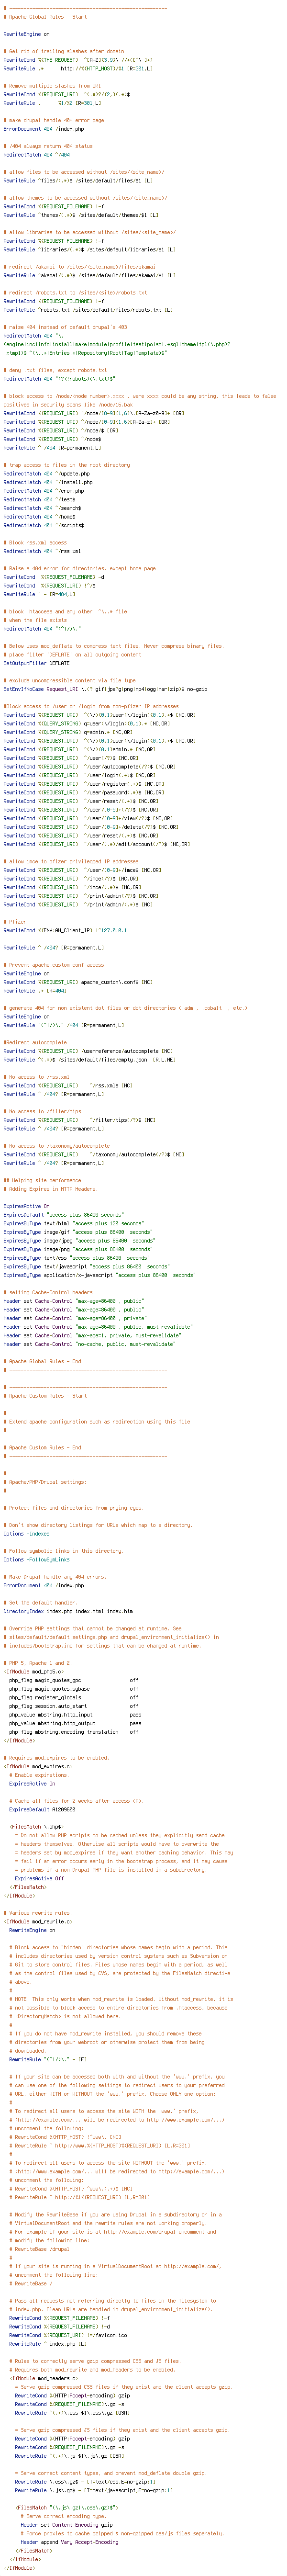
Task: Click the 'RedirectMatch 404 ^/search$' line
Action: pyautogui.click(x=42, y=508)
